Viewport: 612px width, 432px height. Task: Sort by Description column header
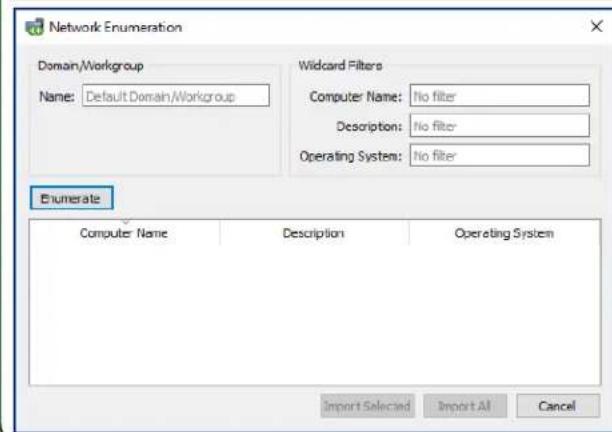(x=315, y=233)
